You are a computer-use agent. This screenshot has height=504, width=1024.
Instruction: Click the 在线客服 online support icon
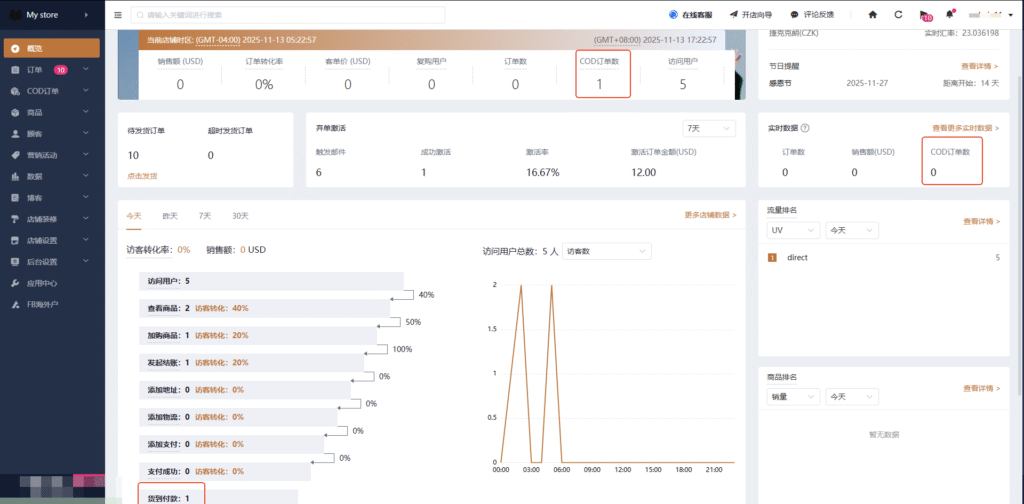click(x=674, y=15)
